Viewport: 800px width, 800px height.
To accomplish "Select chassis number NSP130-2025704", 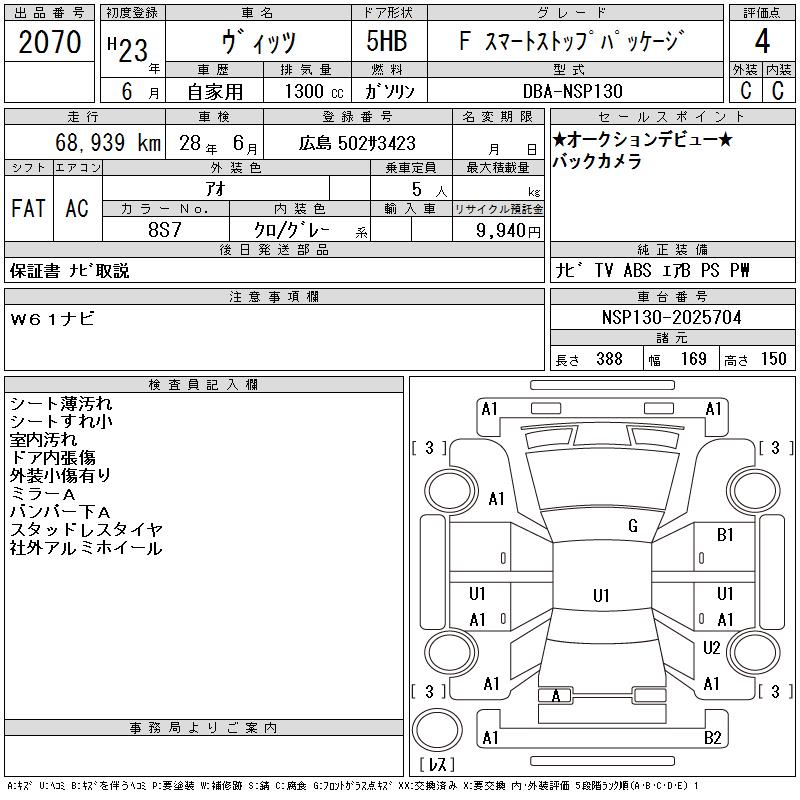I will click(x=671, y=317).
